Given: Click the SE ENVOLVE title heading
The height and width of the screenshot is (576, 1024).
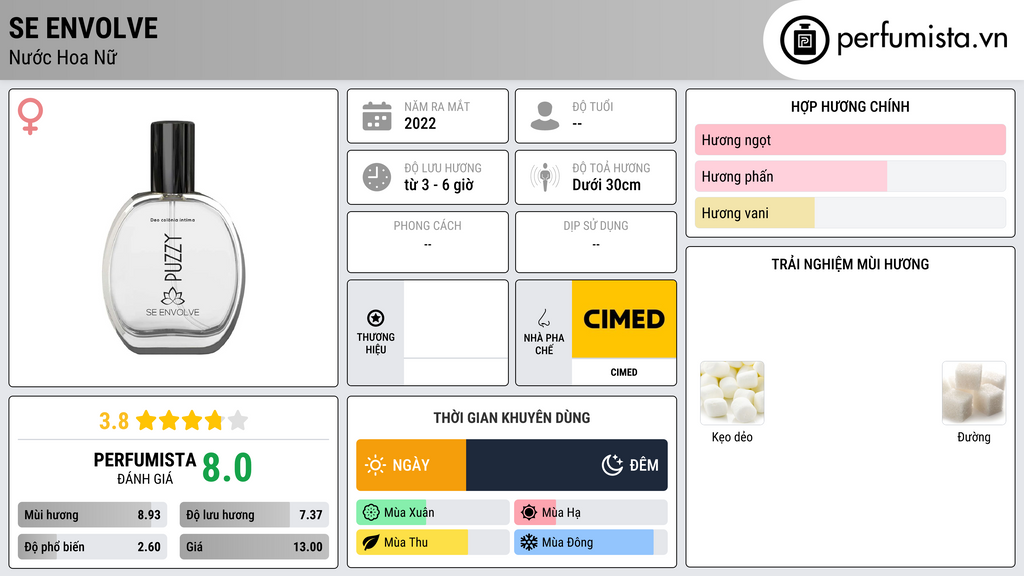Looking at the screenshot, I should coord(83,28).
